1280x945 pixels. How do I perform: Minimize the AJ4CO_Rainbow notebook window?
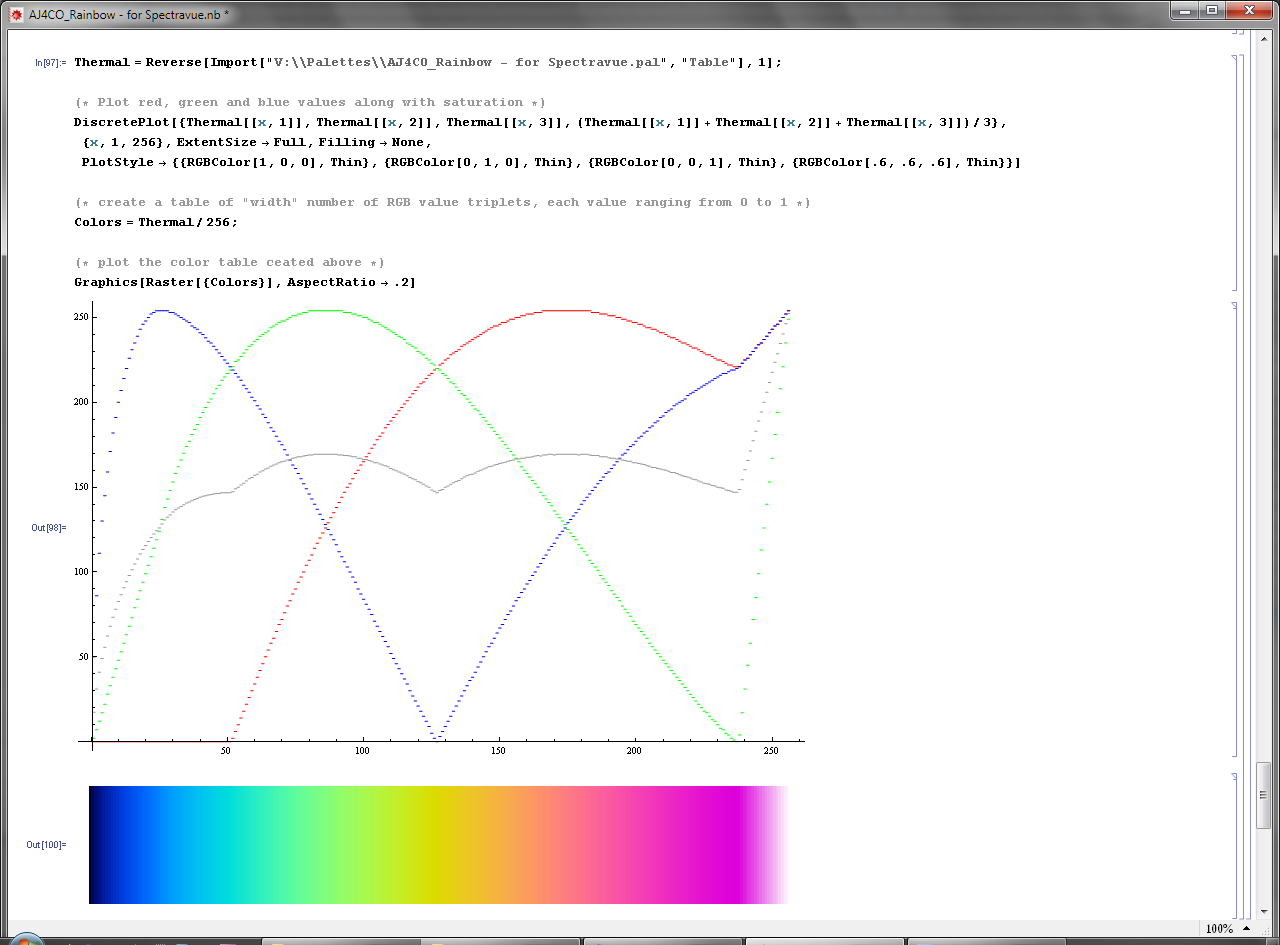click(1186, 11)
